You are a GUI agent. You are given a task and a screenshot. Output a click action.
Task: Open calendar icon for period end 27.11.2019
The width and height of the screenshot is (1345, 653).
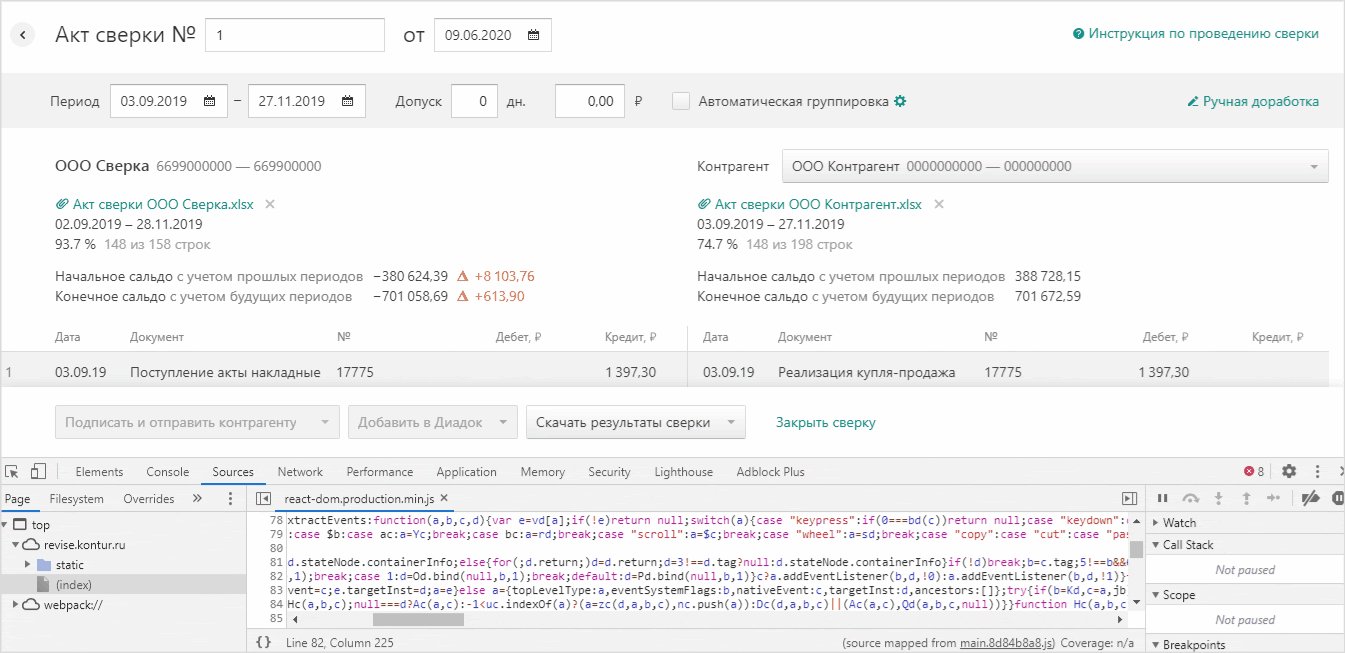(347, 101)
